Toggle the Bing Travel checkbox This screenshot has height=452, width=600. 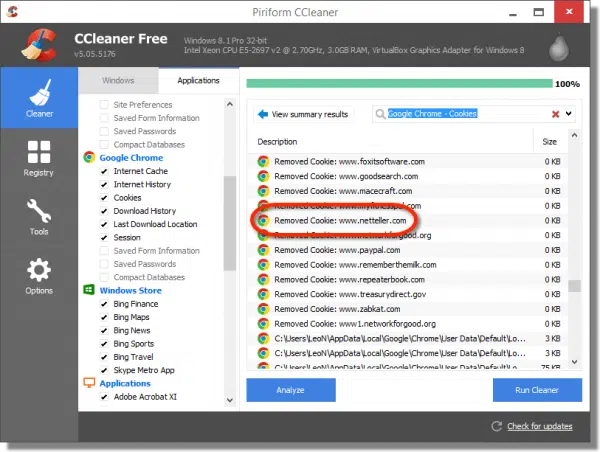point(104,357)
